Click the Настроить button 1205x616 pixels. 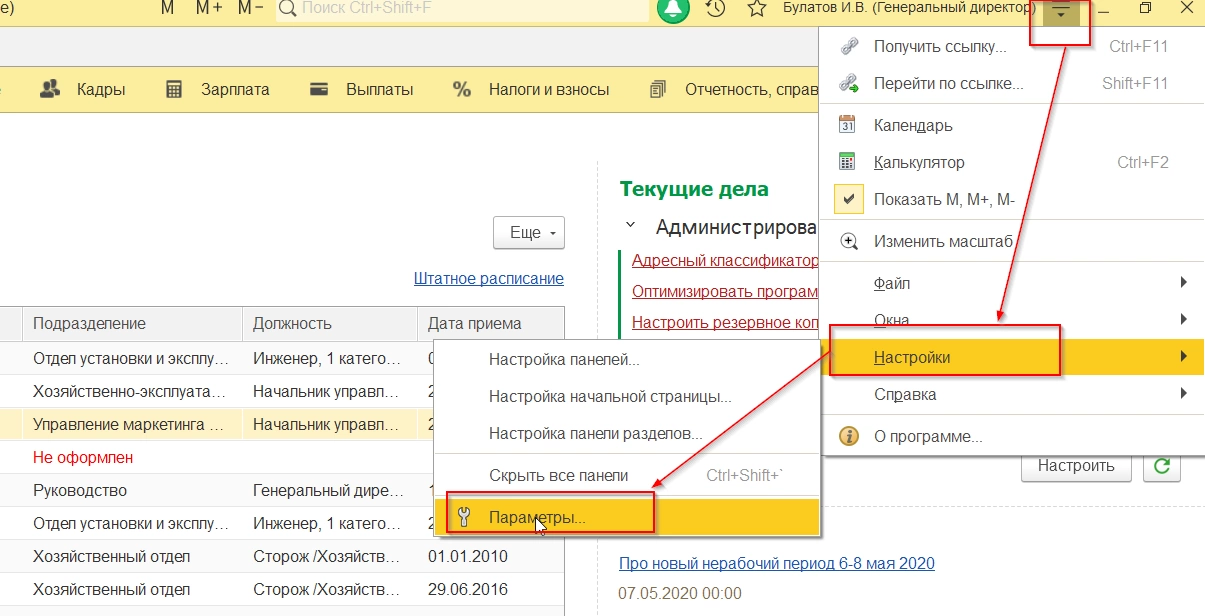coord(1075,466)
